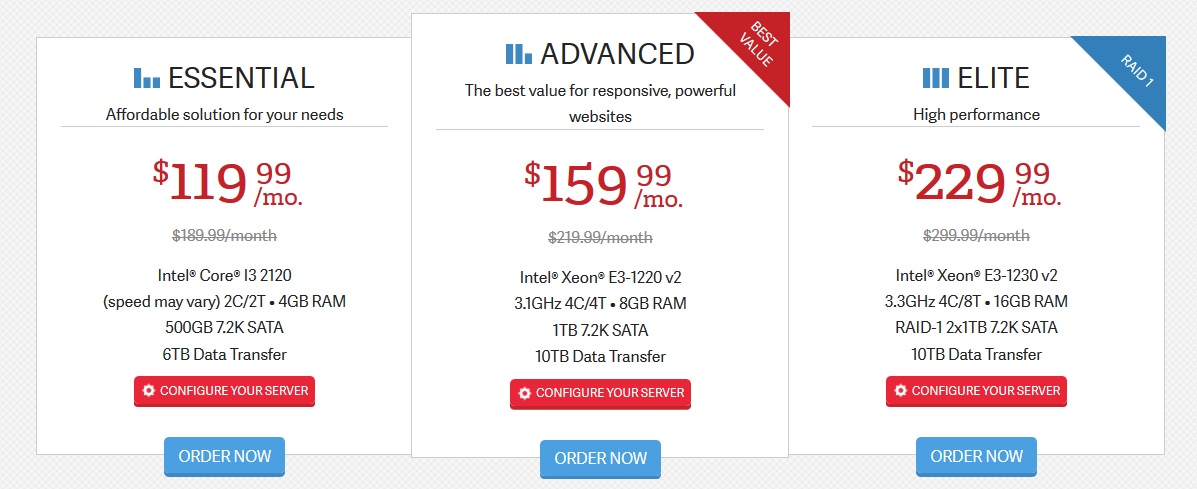Image resolution: width=1197 pixels, height=489 pixels.
Task: Click gear icon in Elite configure button
Action: click(901, 390)
